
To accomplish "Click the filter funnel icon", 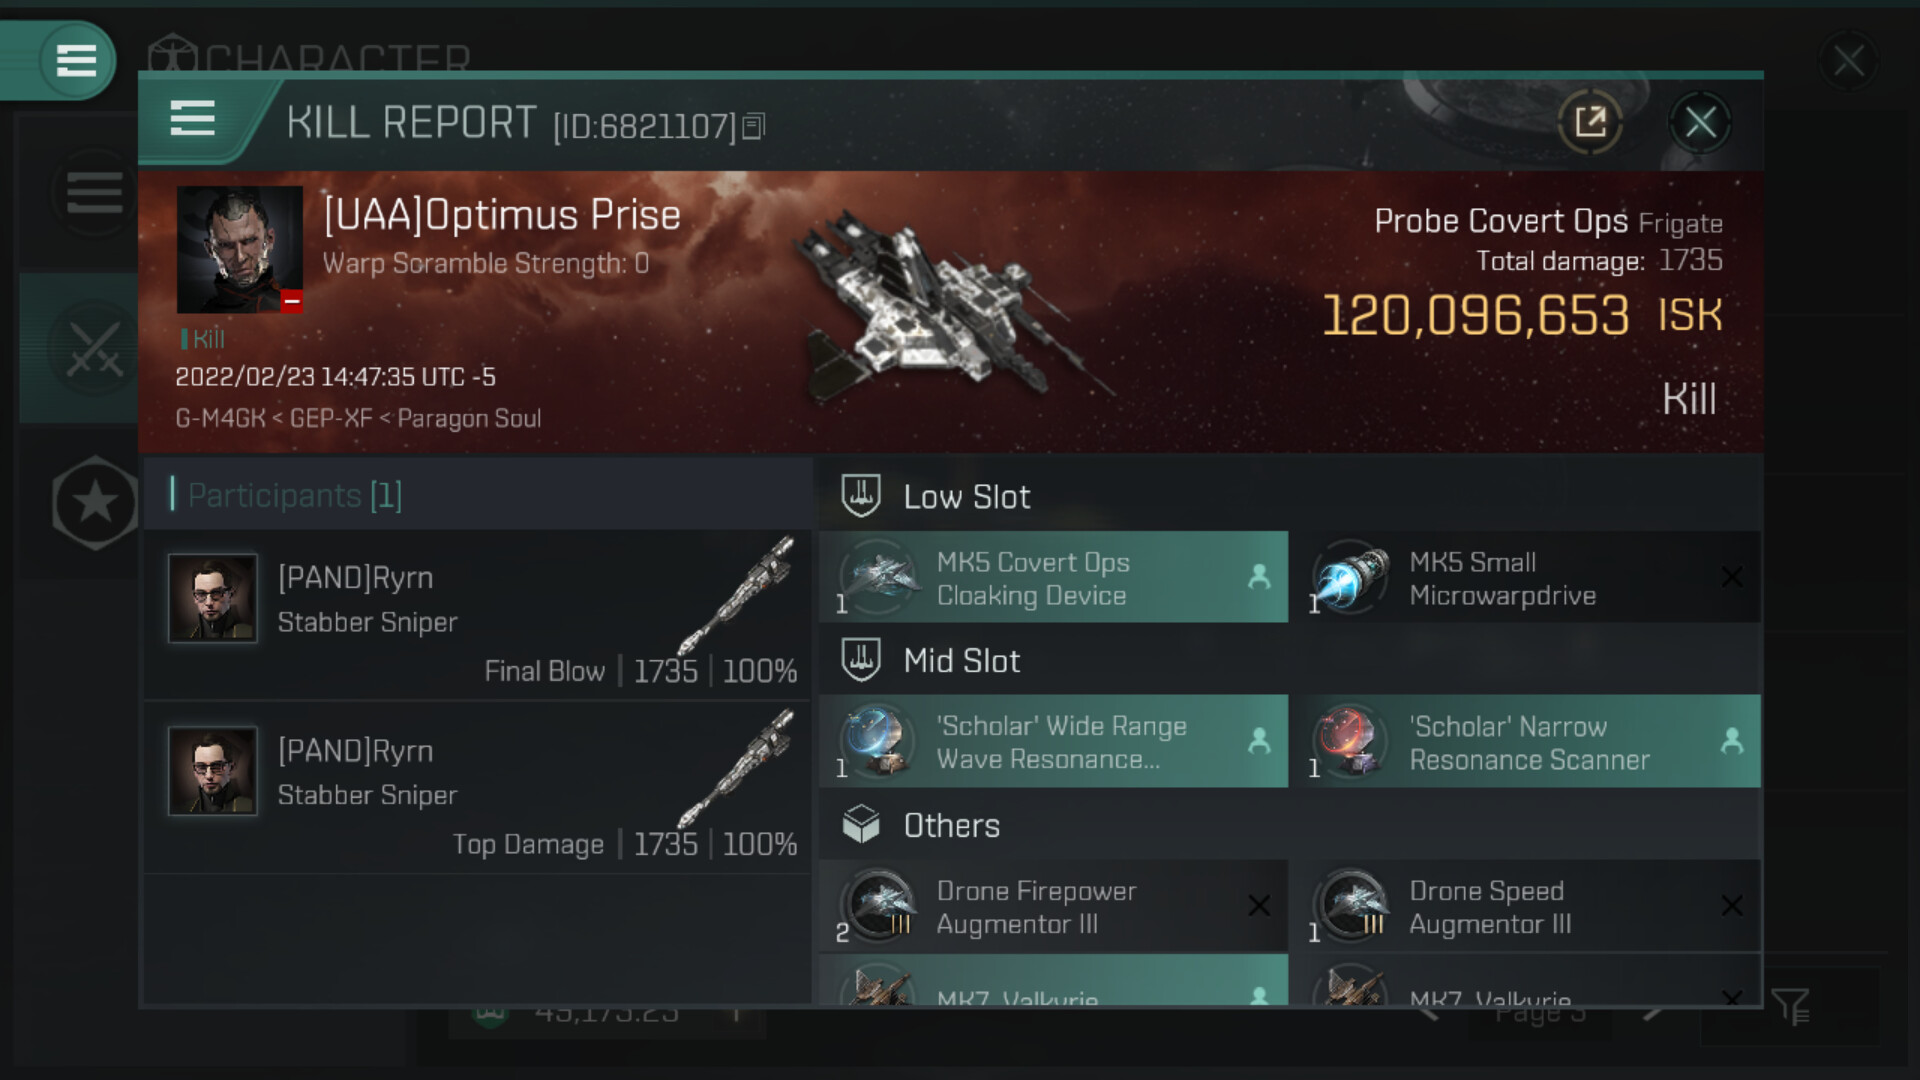I will [1790, 1006].
